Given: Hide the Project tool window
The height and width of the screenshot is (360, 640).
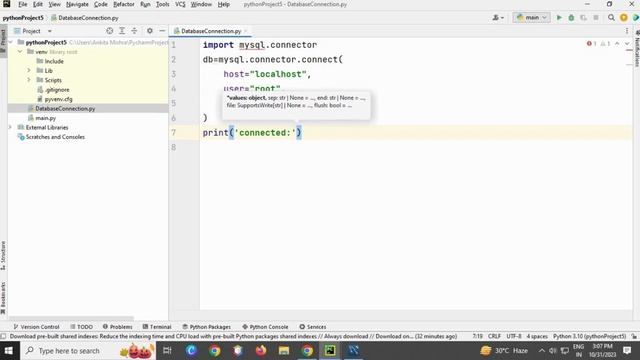Looking at the screenshot, I should tap(162, 31).
